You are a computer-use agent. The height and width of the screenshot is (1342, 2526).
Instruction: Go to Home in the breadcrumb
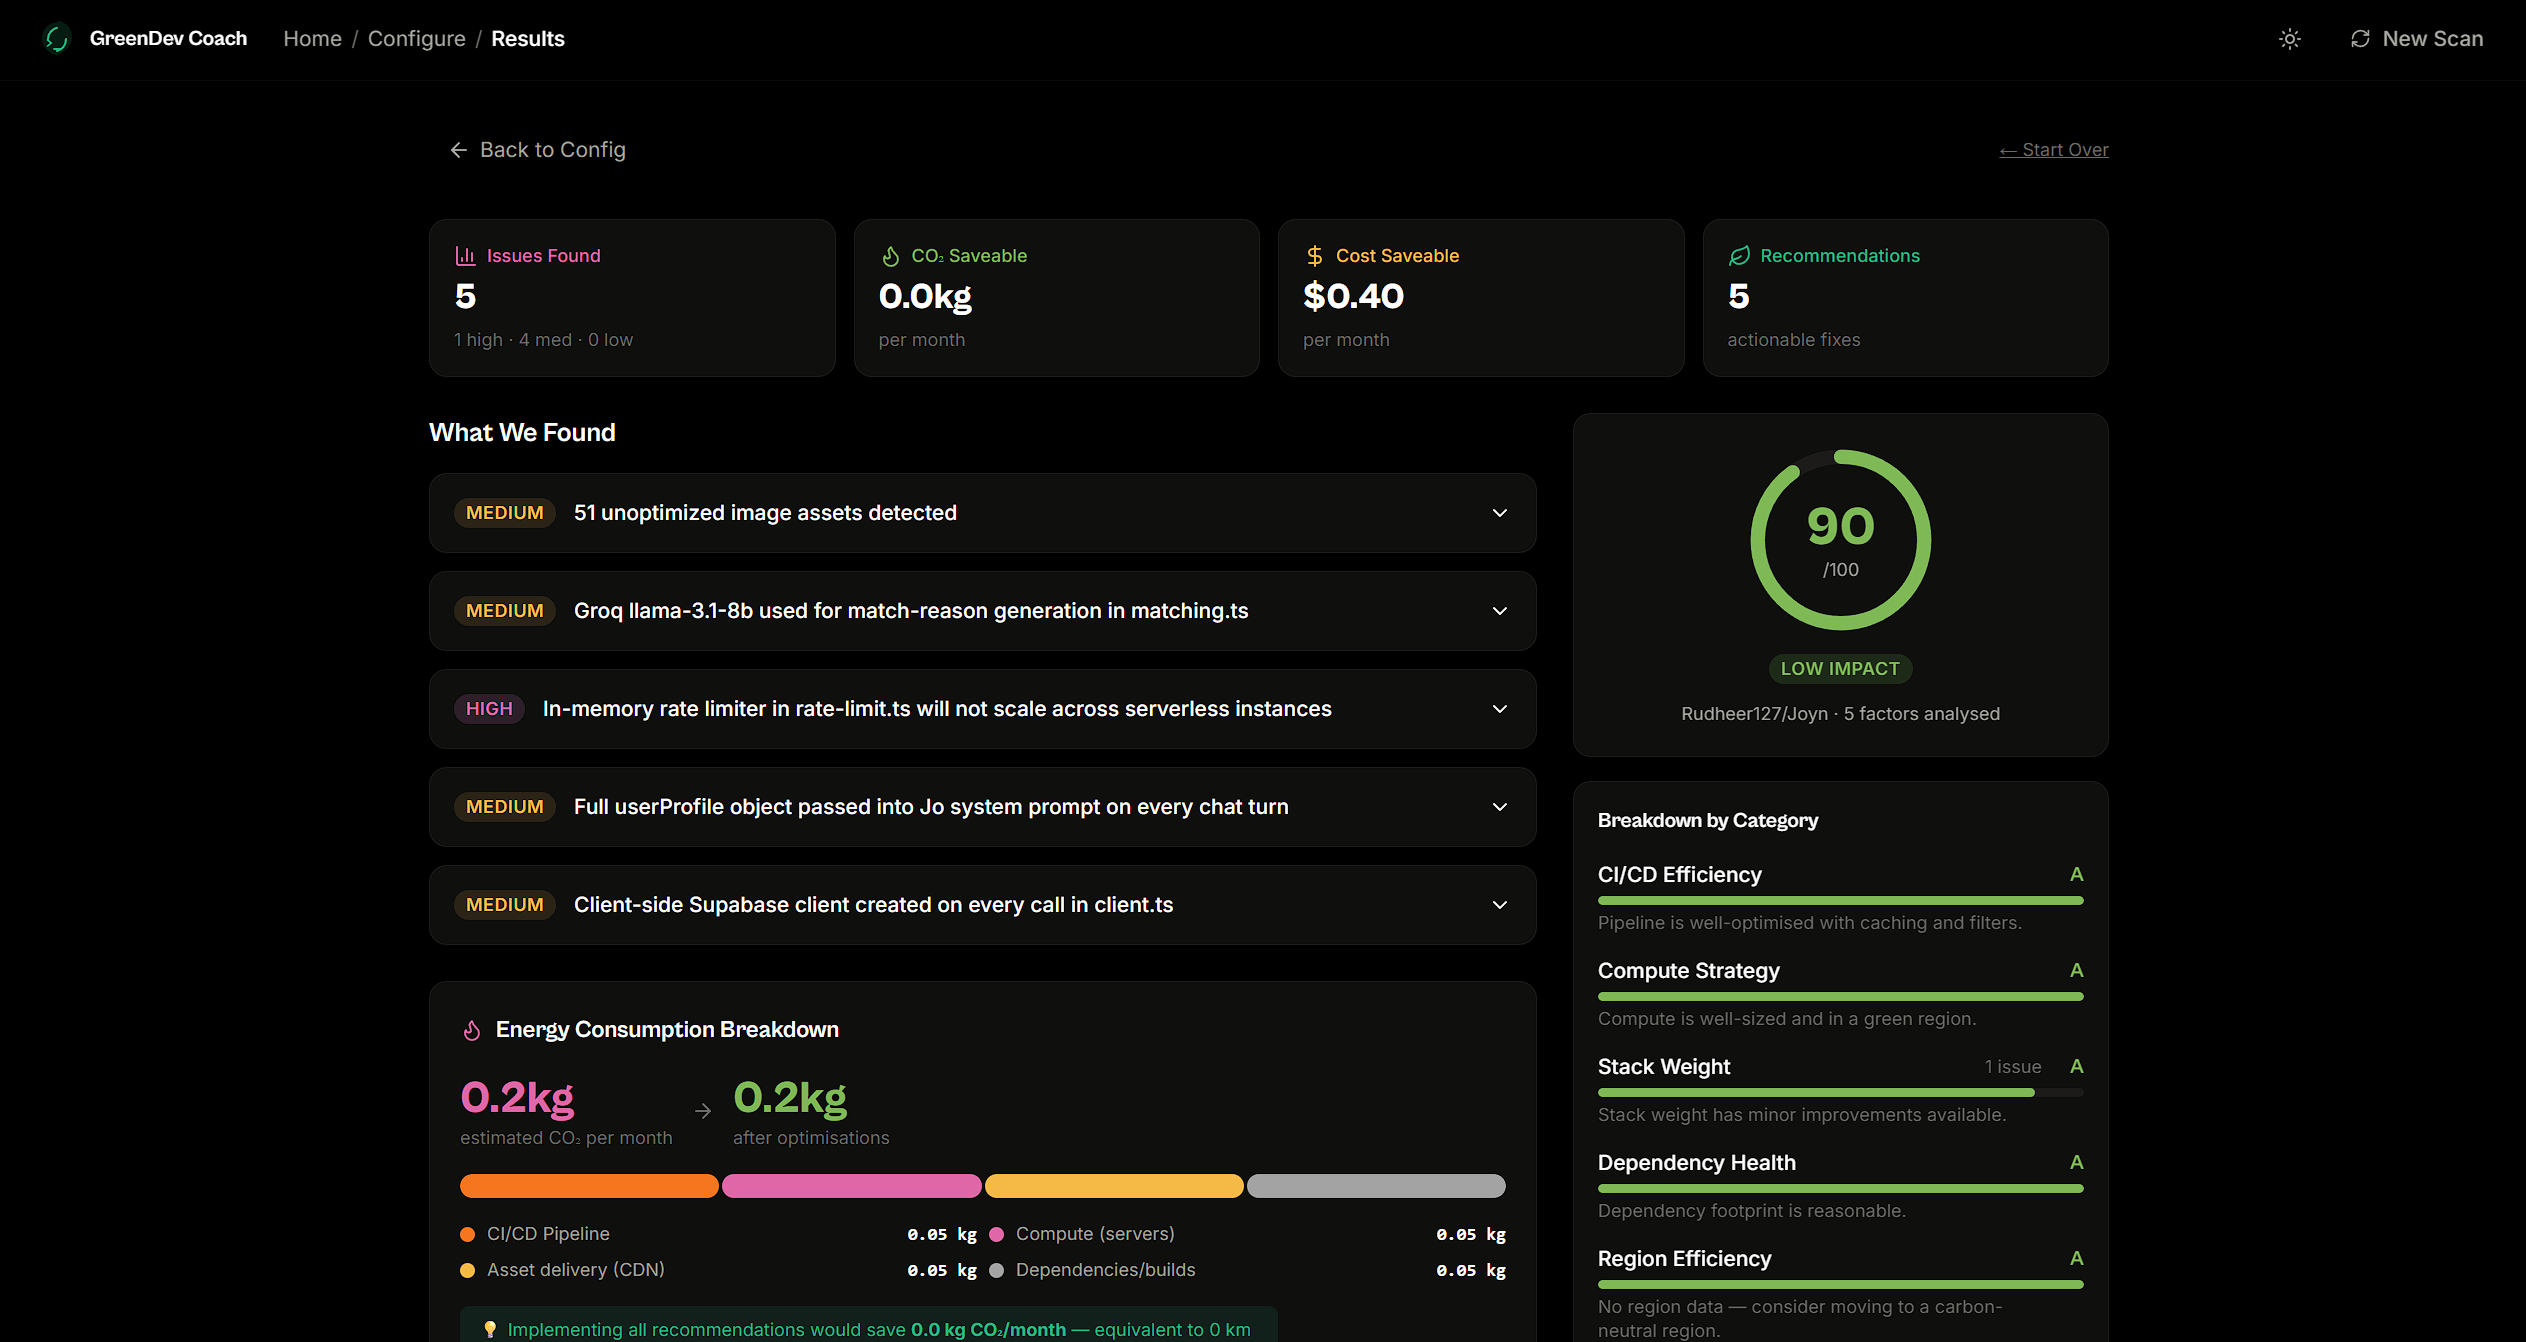[x=312, y=39]
